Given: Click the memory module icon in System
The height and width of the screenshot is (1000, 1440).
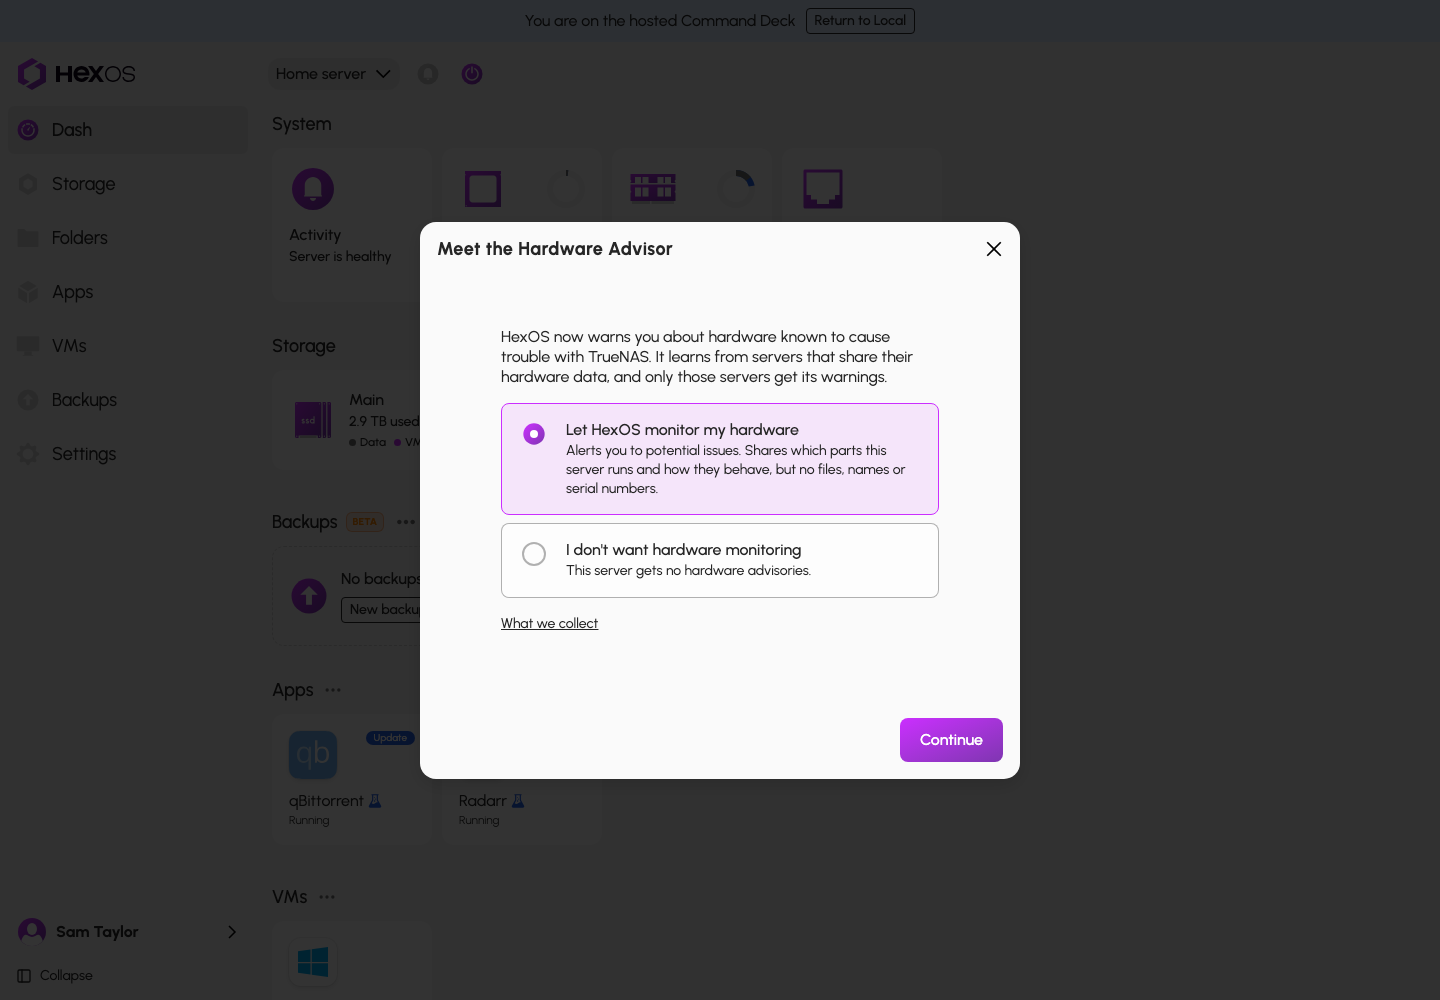Looking at the screenshot, I should [653, 188].
